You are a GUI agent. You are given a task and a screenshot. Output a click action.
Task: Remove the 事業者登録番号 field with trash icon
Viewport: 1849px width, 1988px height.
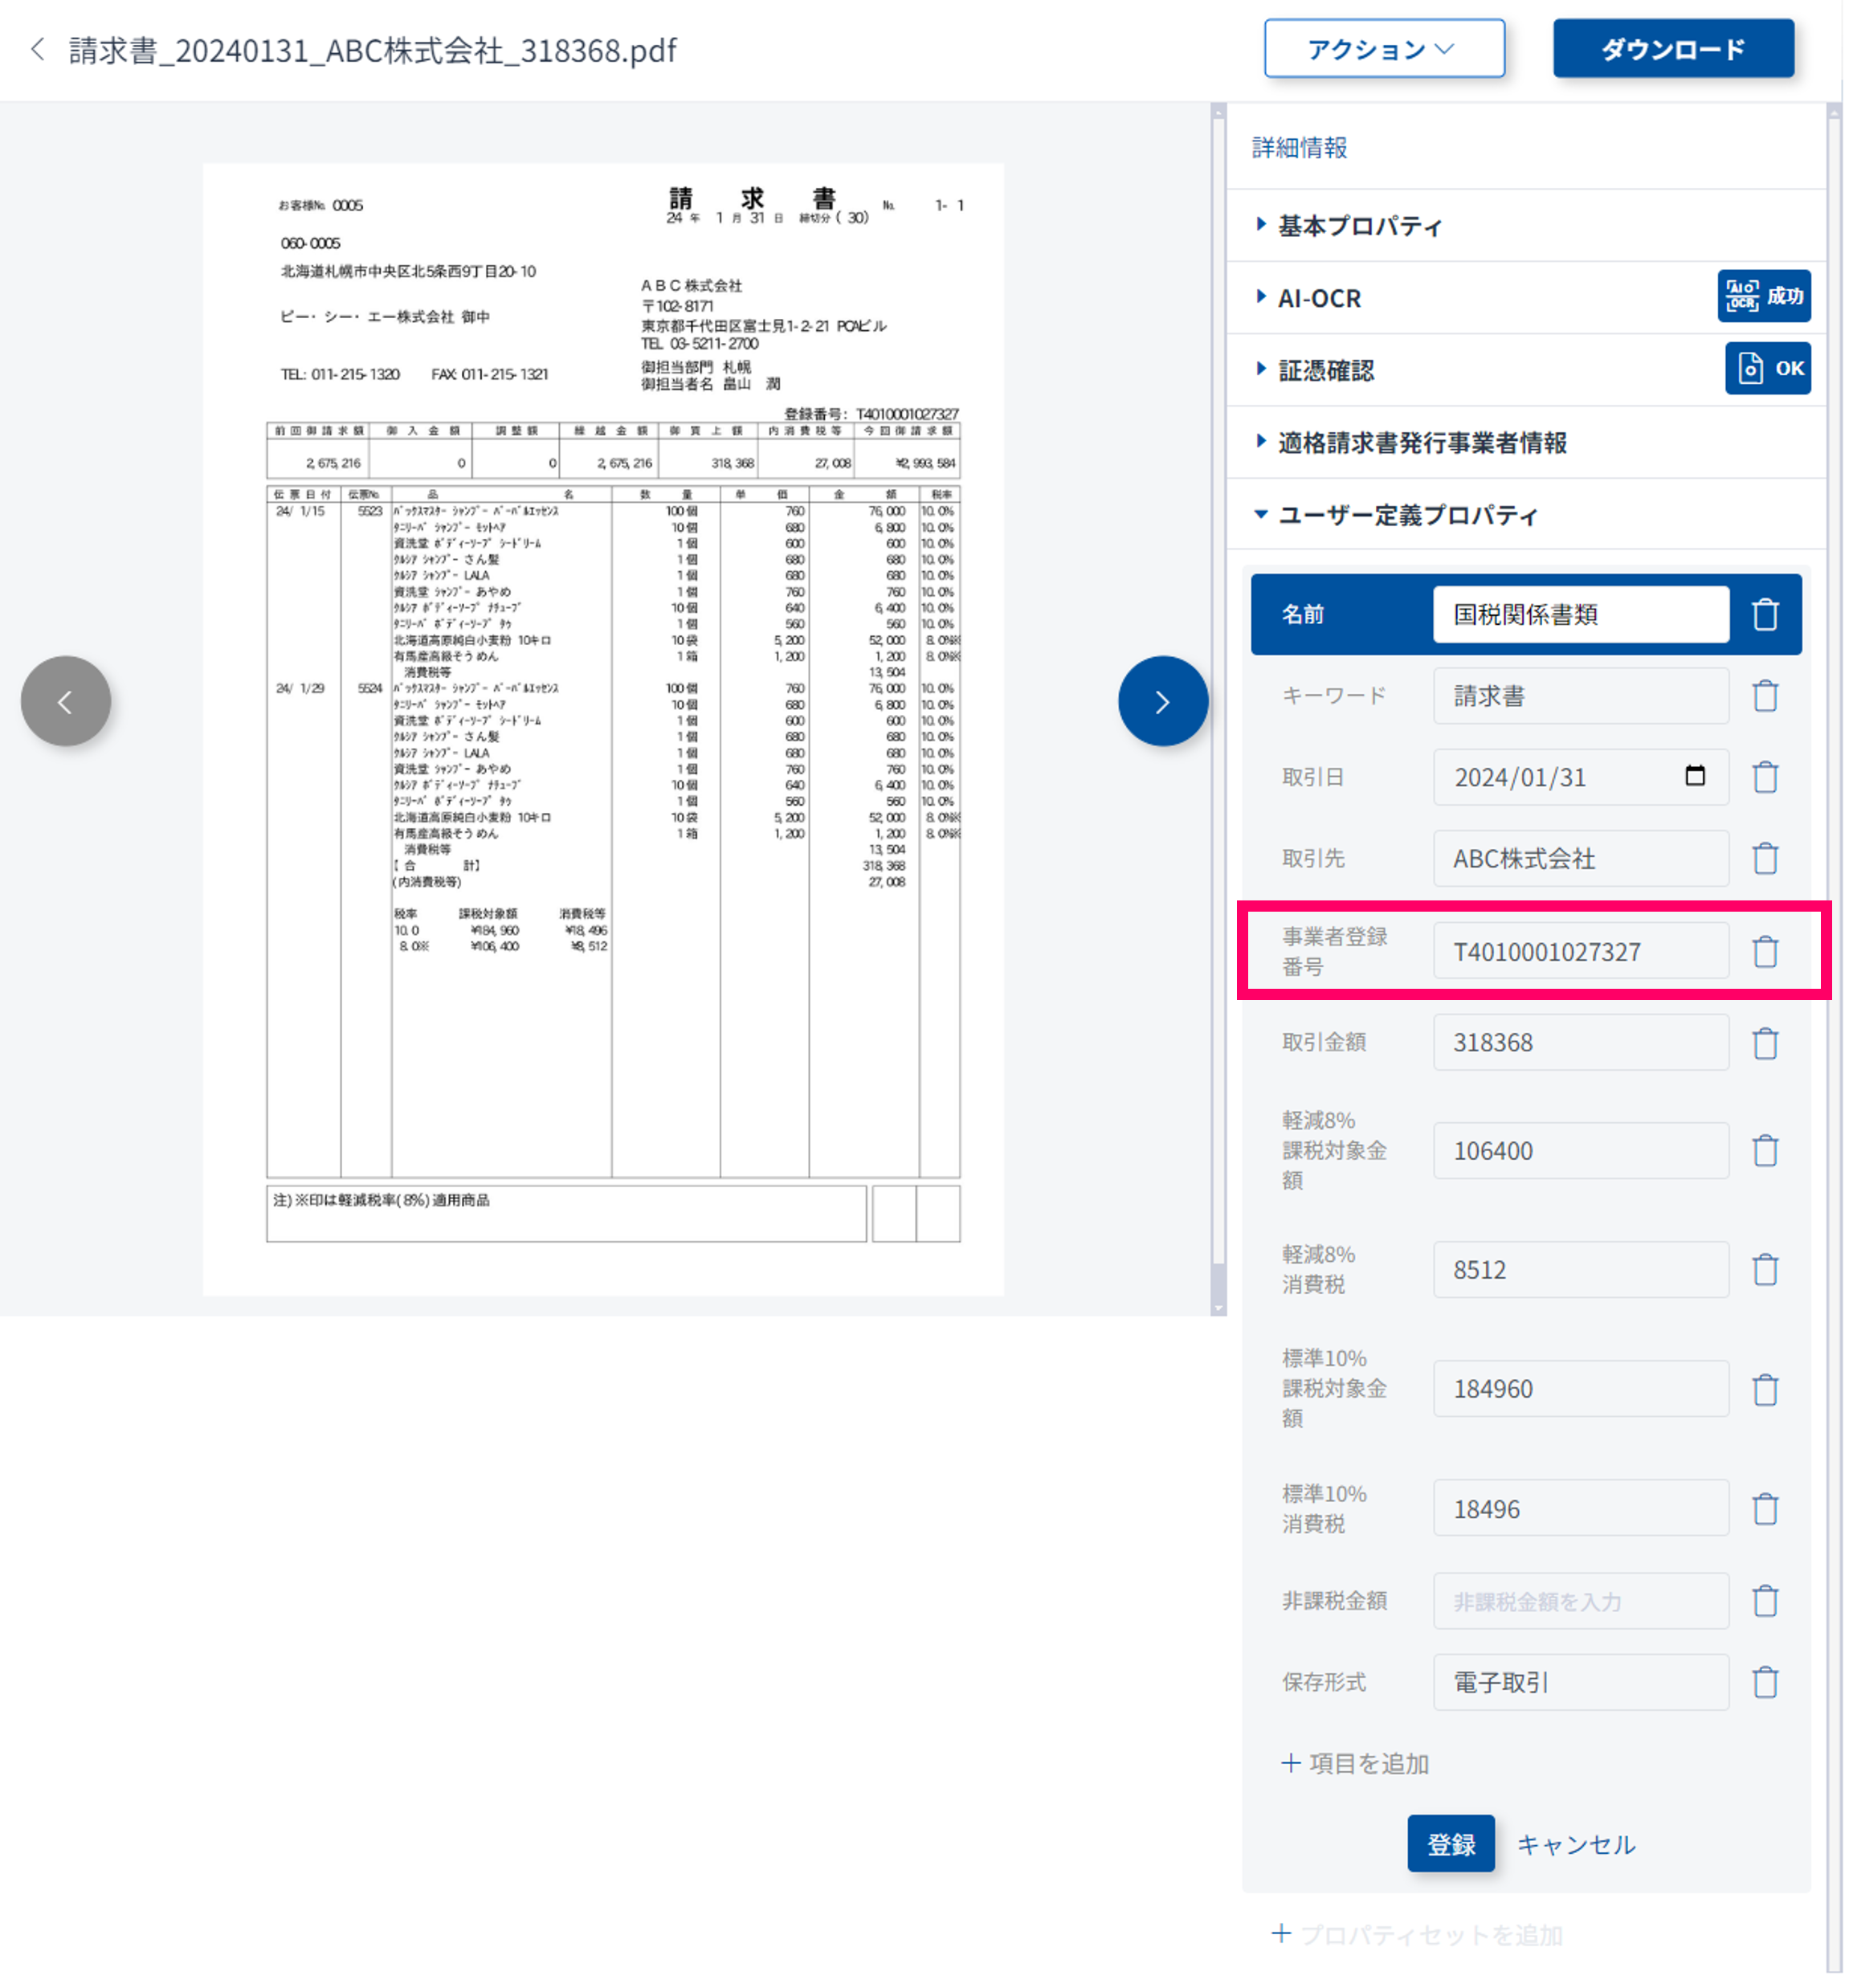click(x=1765, y=951)
